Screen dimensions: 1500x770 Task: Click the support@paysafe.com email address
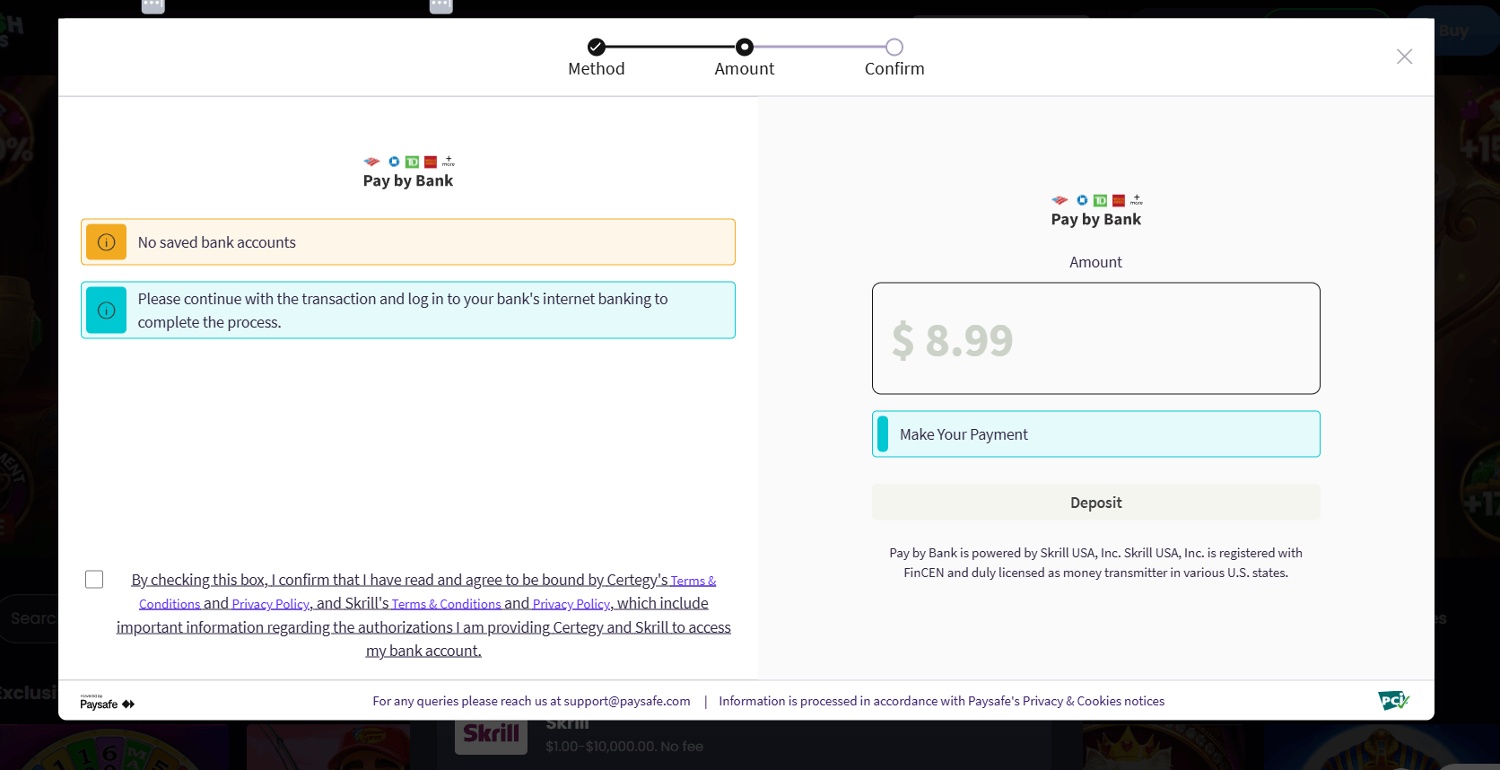pyautogui.click(x=626, y=701)
